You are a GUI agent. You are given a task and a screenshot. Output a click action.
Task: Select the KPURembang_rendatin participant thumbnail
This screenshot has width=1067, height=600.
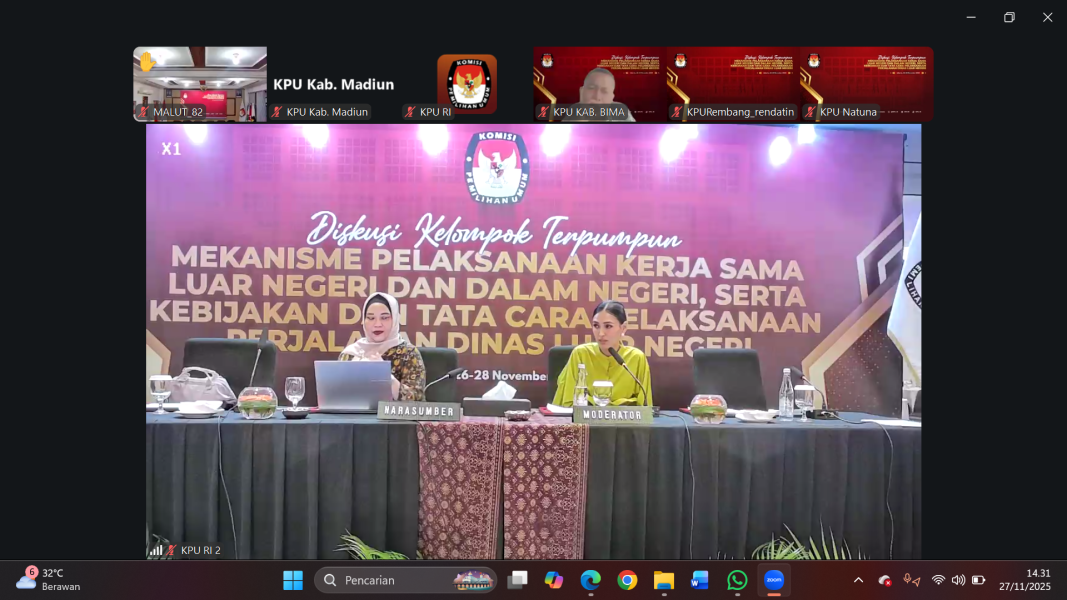coord(733,83)
